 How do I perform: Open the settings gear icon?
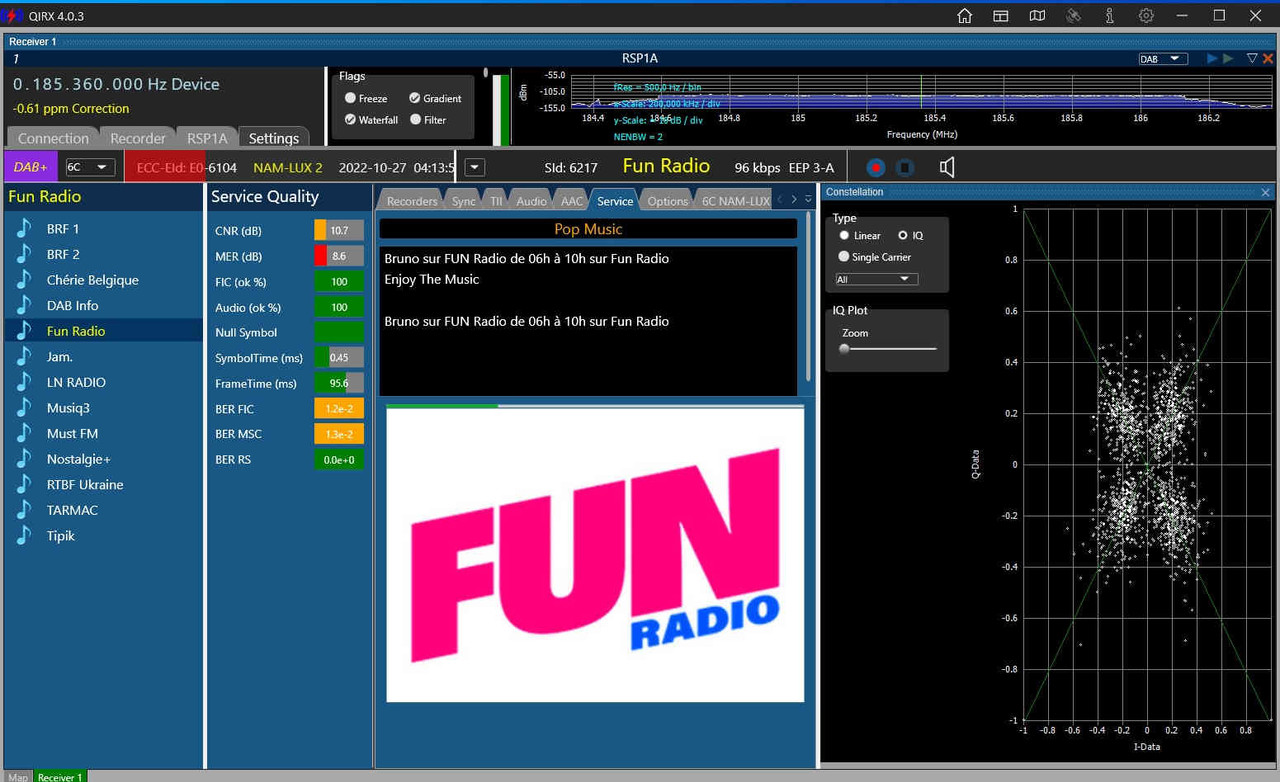(x=1146, y=16)
